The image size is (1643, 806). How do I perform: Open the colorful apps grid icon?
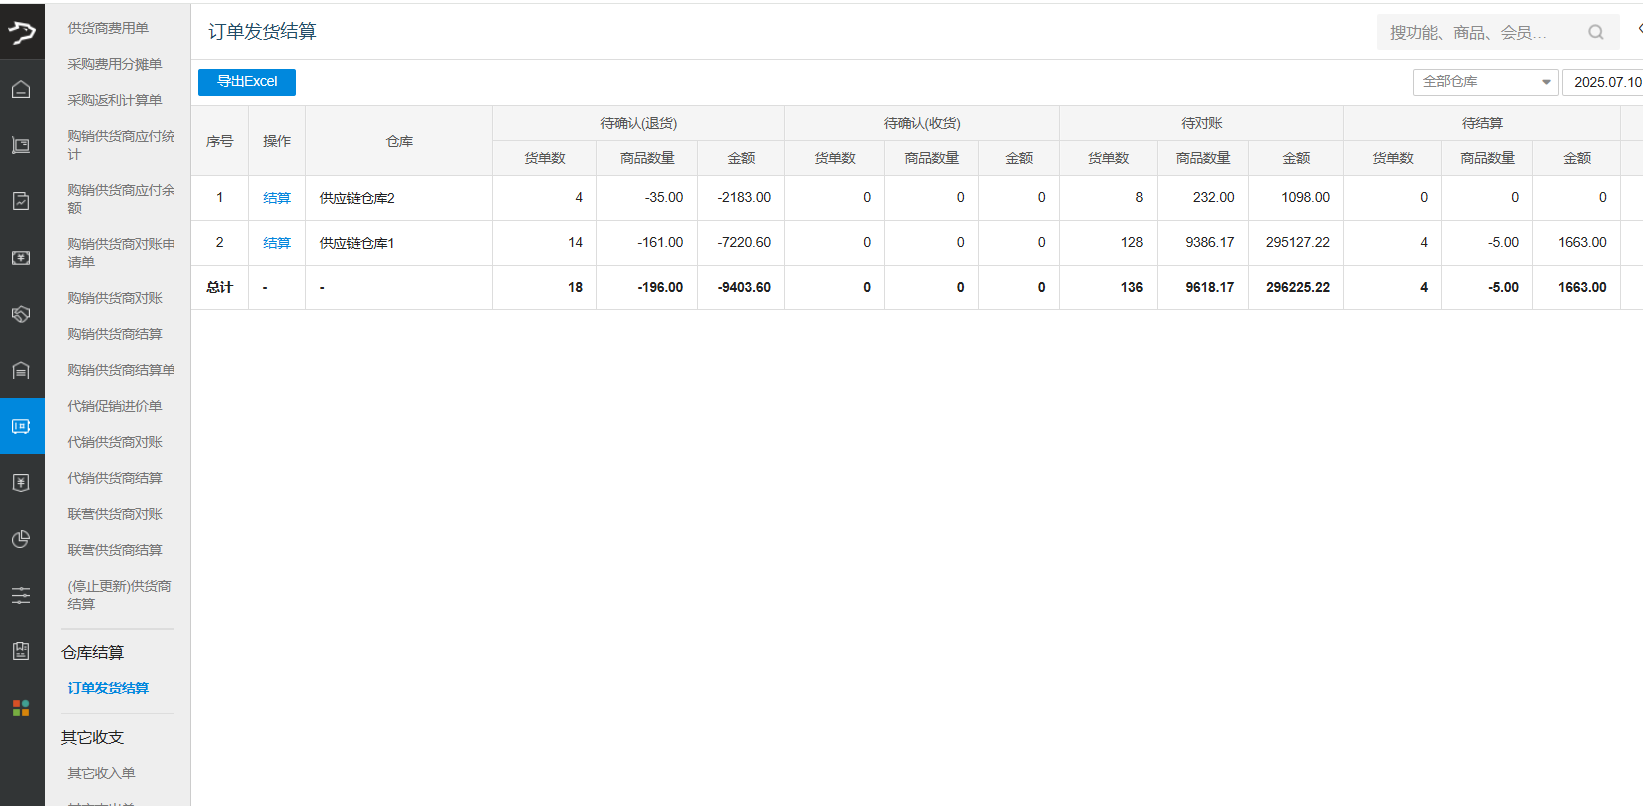tap(21, 708)
